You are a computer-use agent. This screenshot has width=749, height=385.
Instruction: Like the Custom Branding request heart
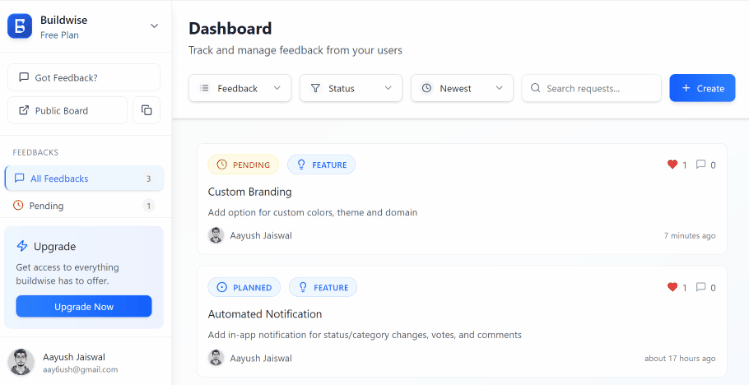click(673, 165)
